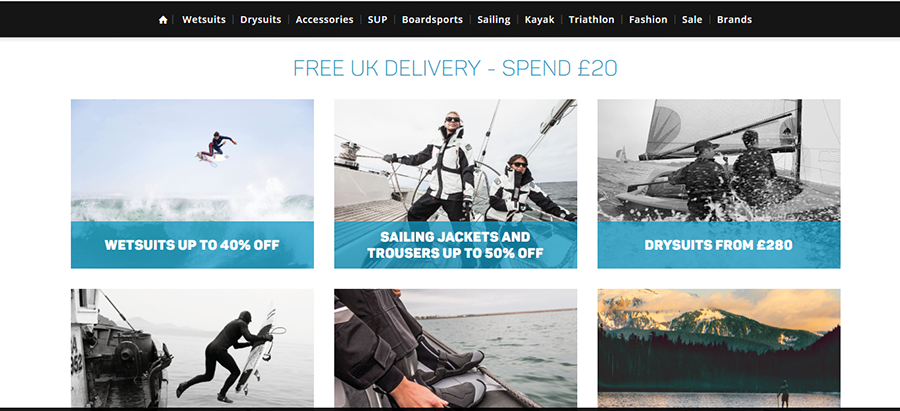Open the surfer jumping wave image
Viewport: 900px width, 411px height.
coord(192,161)
